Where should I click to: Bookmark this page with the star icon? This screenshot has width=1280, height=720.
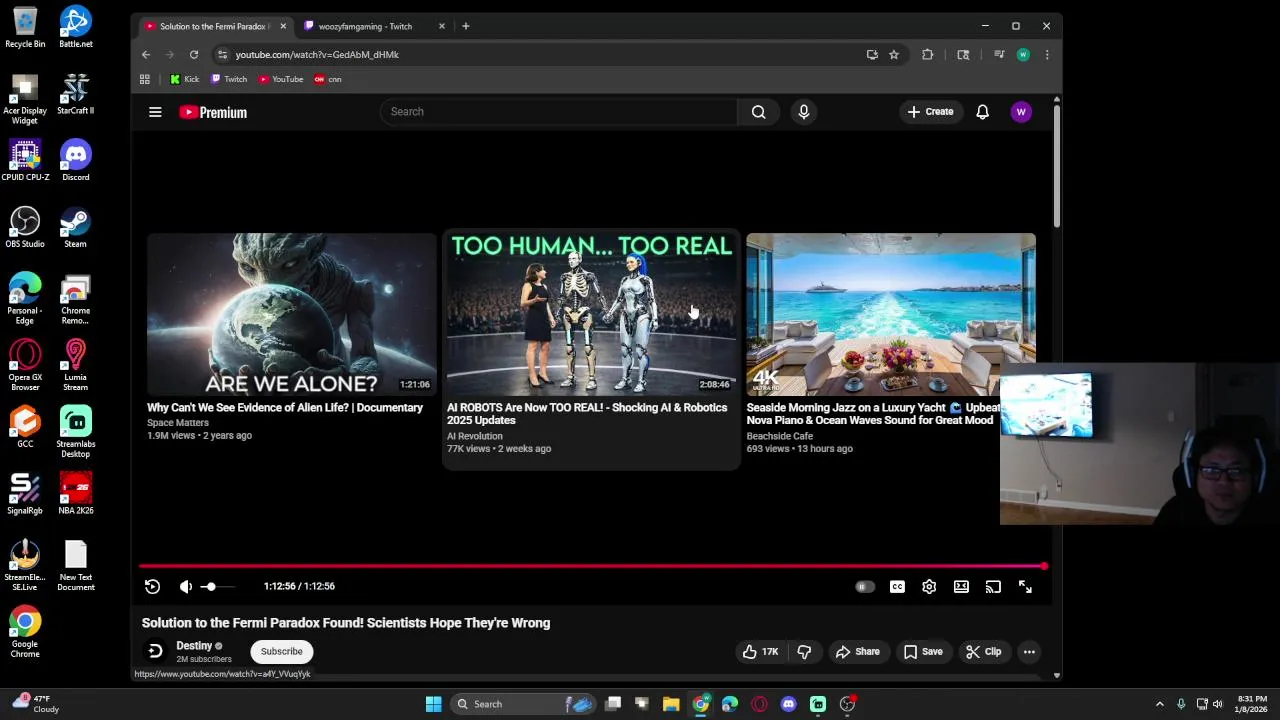click(x=894, y=55)
